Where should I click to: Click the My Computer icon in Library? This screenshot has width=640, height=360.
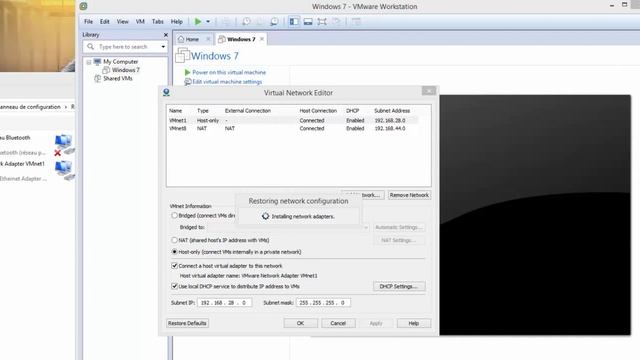[97, 62]
